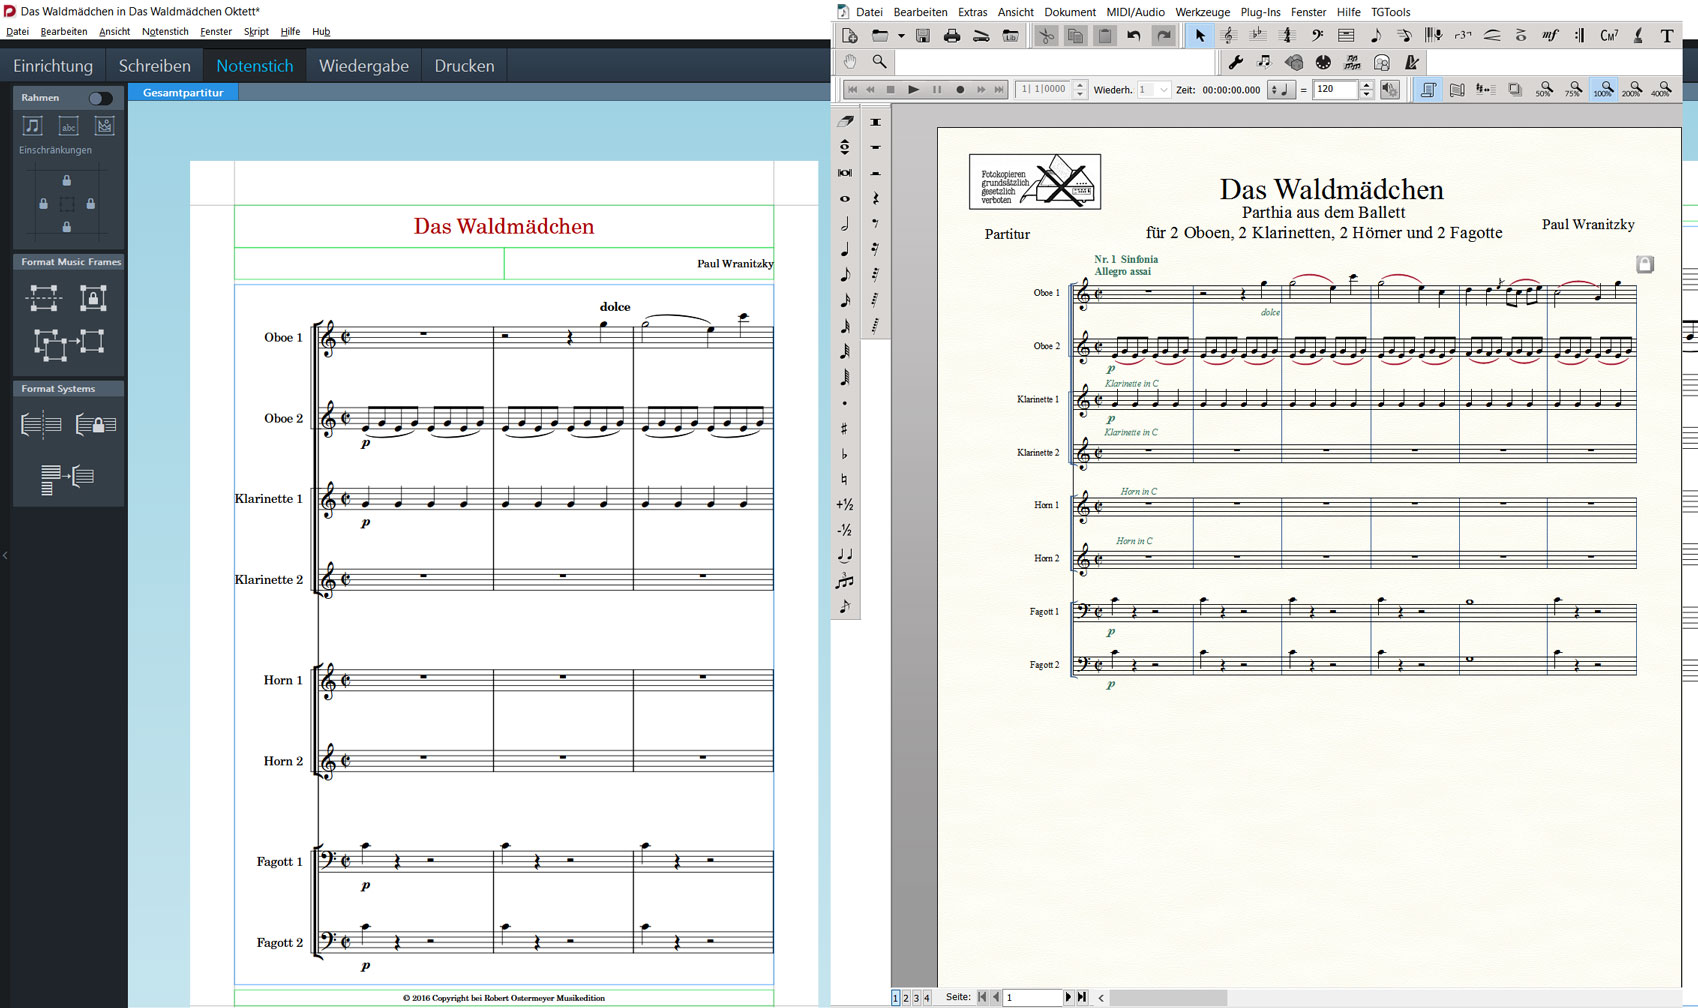Select the Eraser tool in note palette
The image size is (1698, 1008).
845,121
